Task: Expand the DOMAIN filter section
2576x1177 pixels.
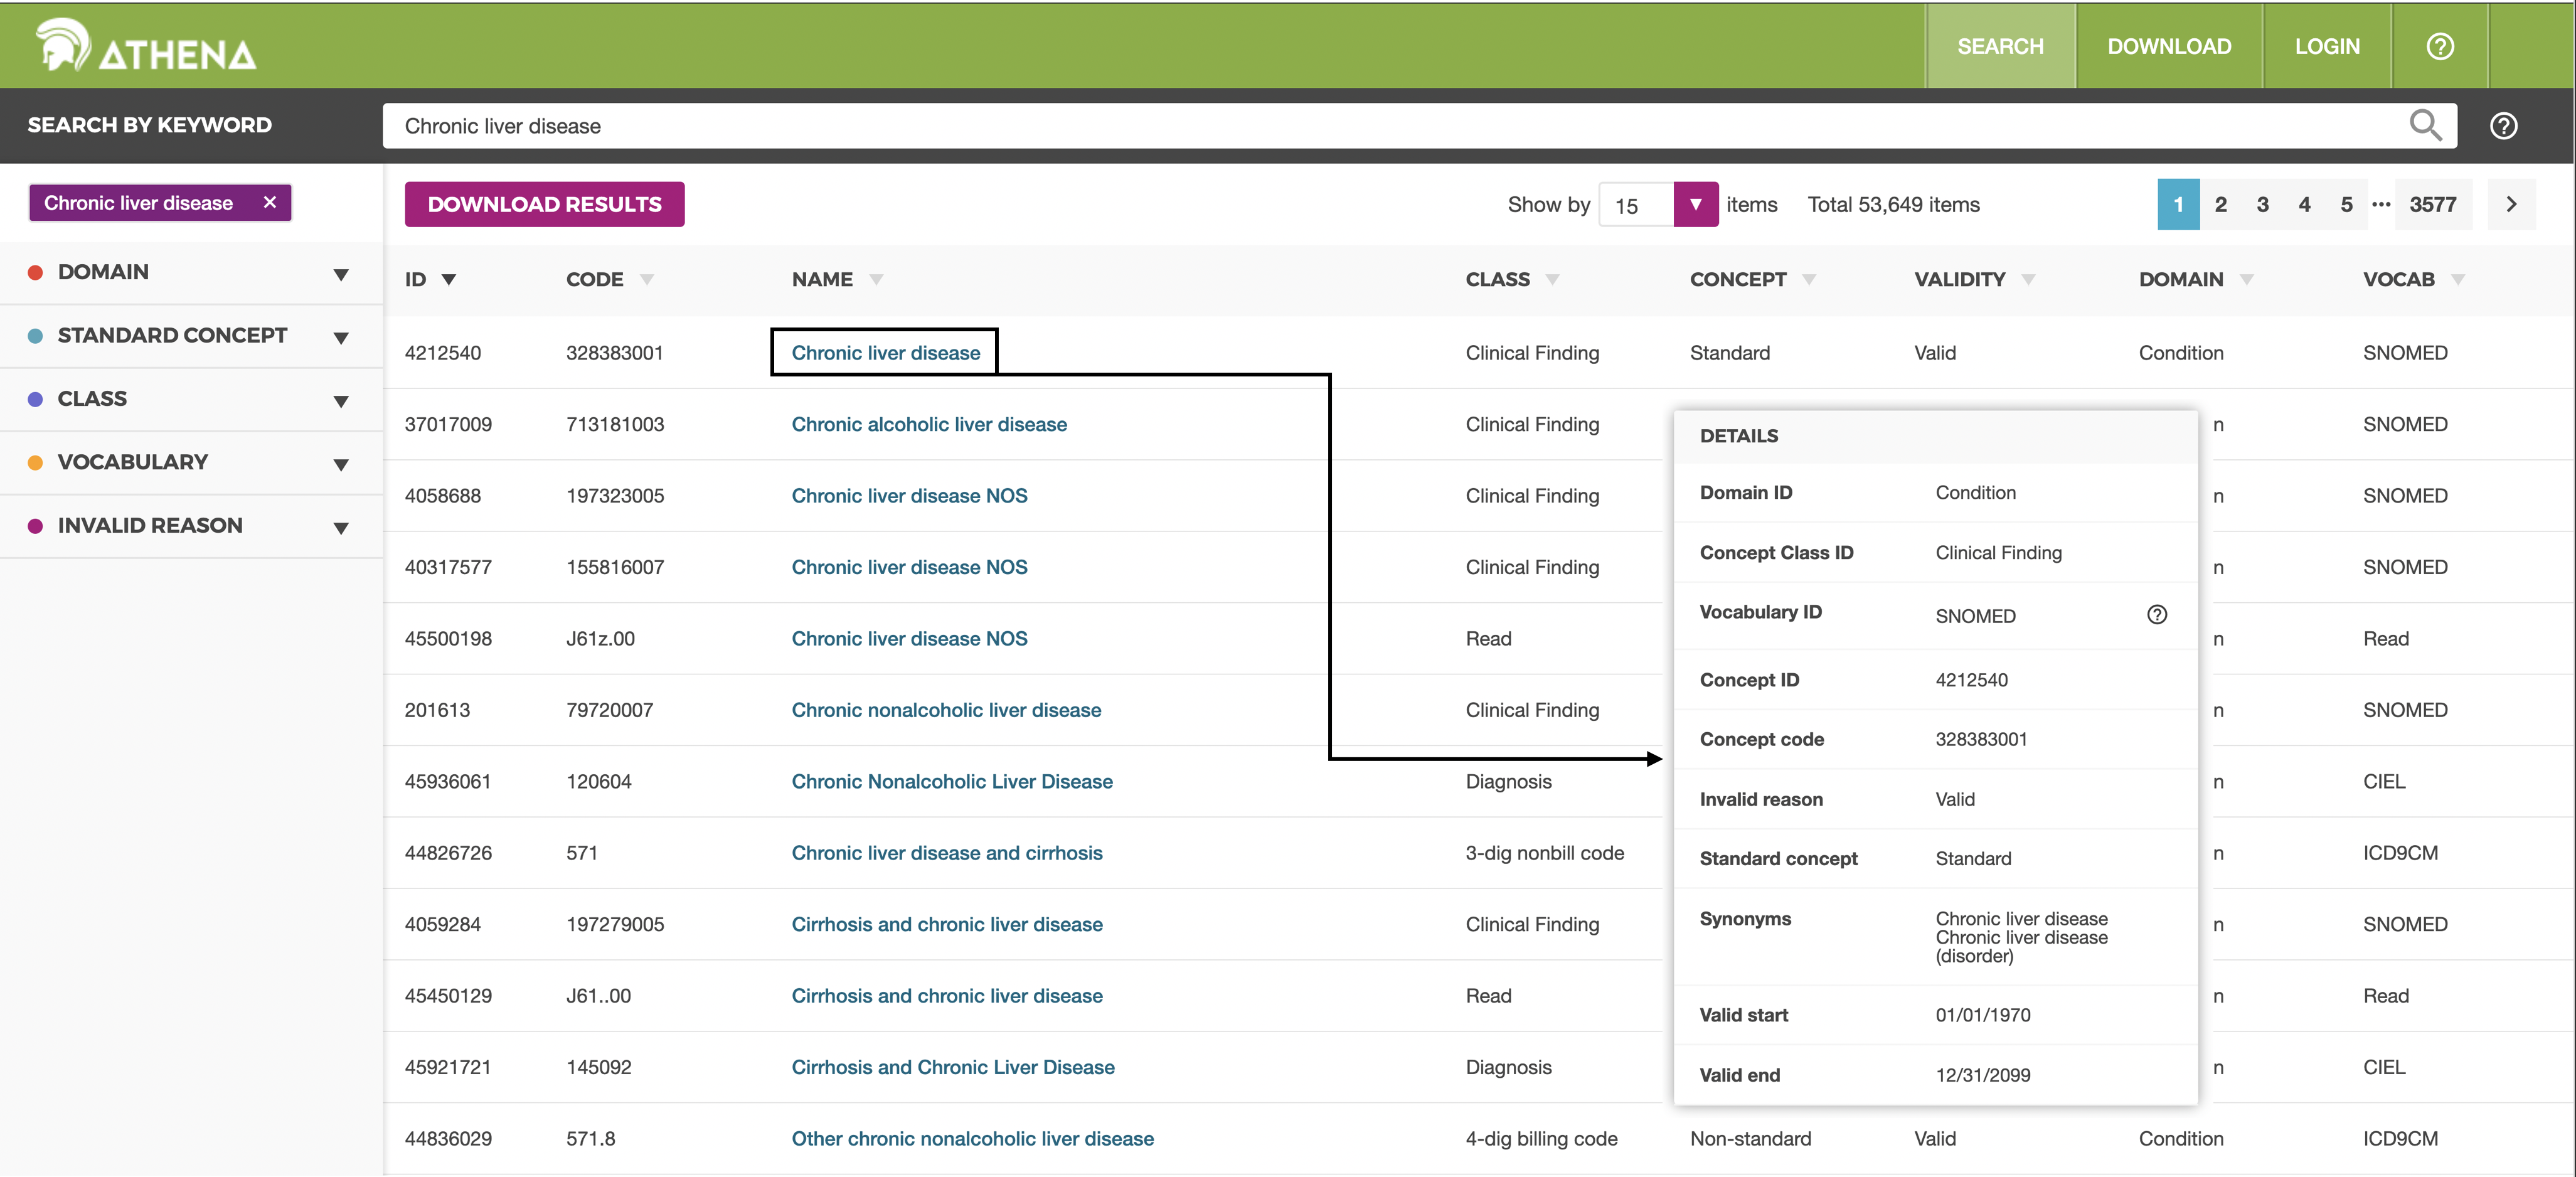Action: (340, 274)
